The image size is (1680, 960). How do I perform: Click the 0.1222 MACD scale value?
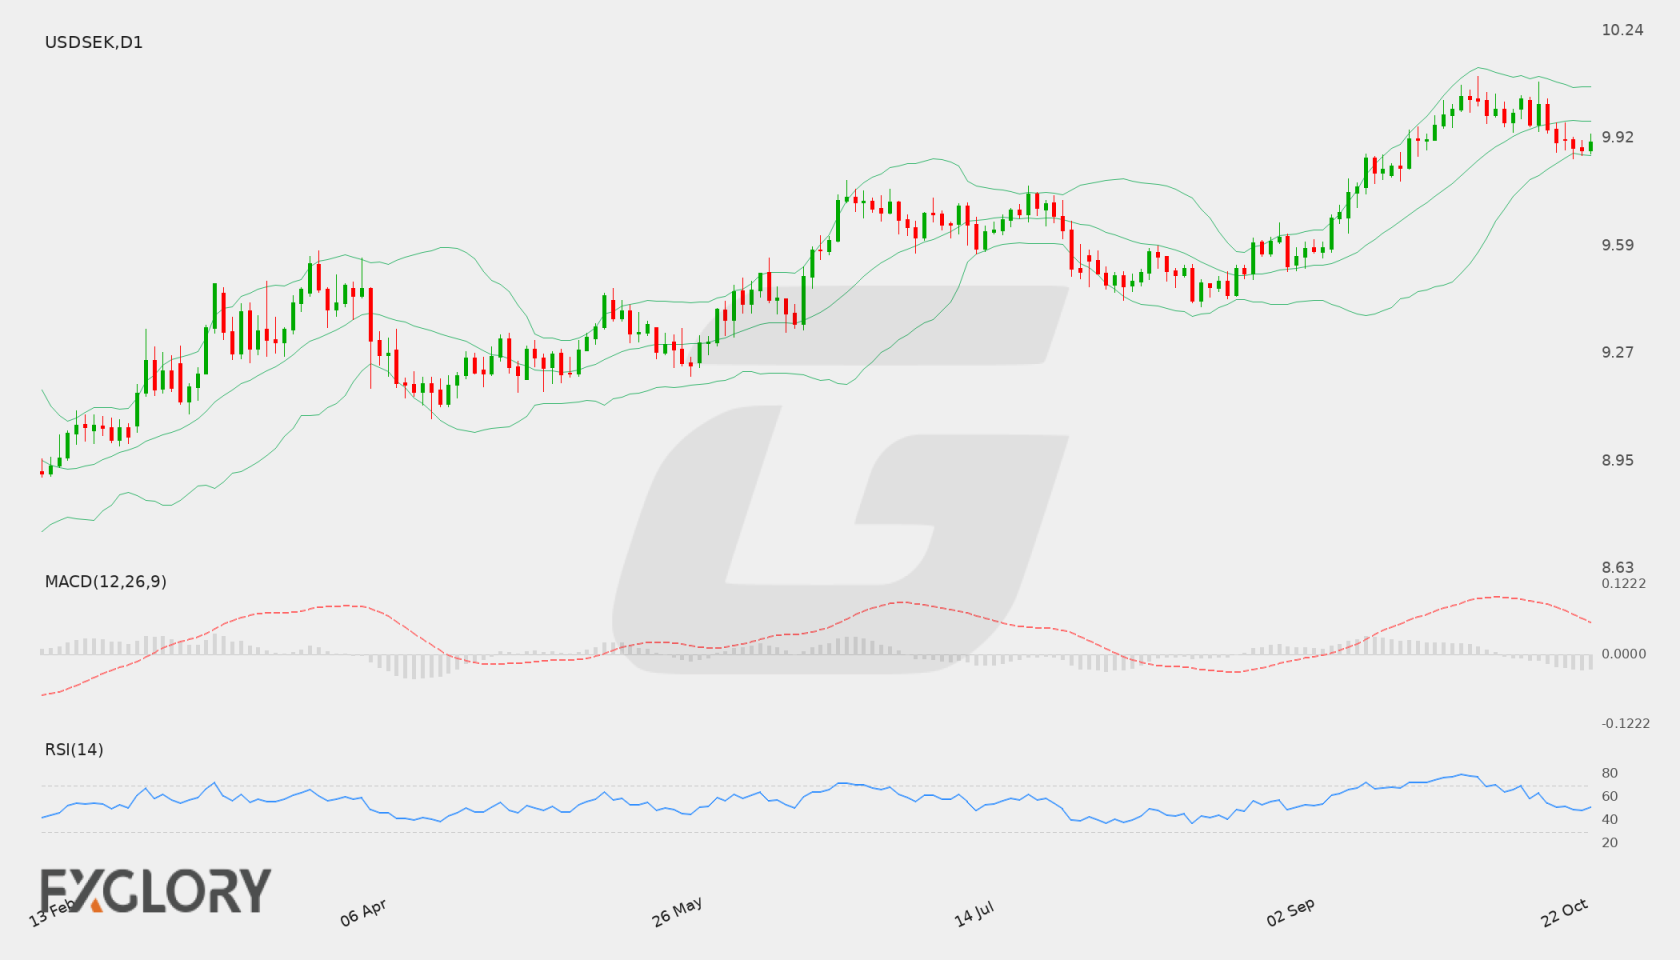click(x=1624, y=583)
